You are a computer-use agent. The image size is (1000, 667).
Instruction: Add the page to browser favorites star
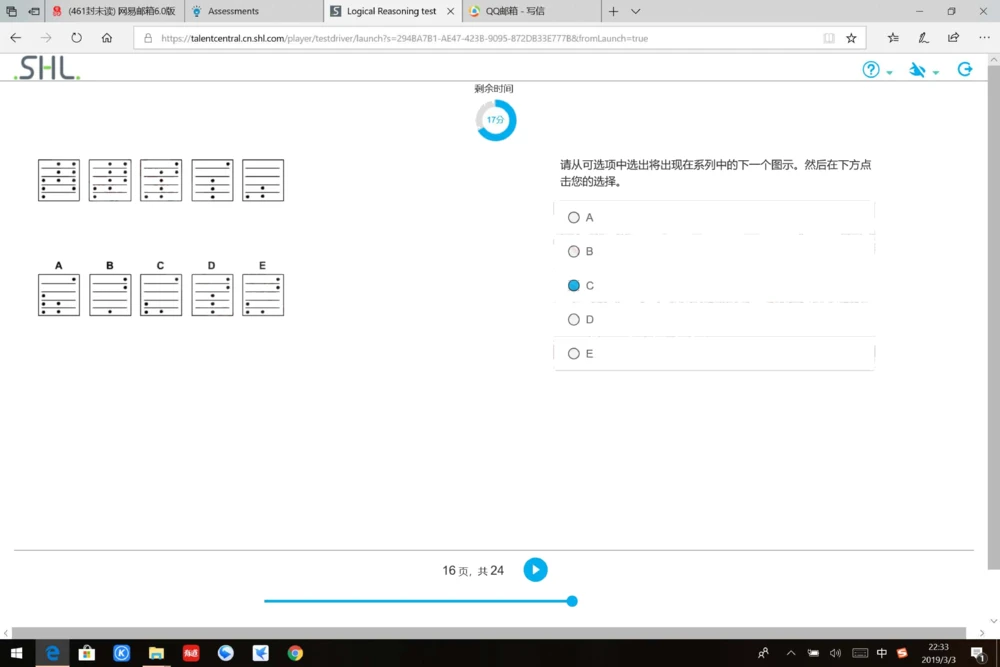point(851,37)
